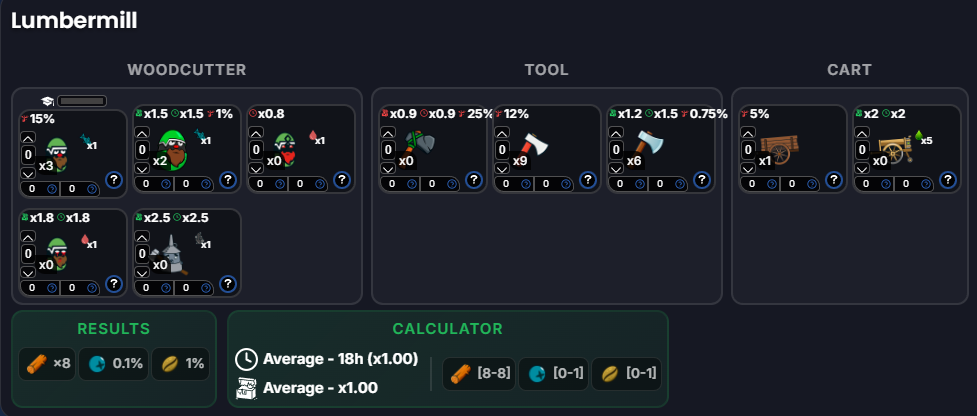977x416 pixels.
Task: Increase the 15% woodcutter count with up arrow
Action: (28, 138)
